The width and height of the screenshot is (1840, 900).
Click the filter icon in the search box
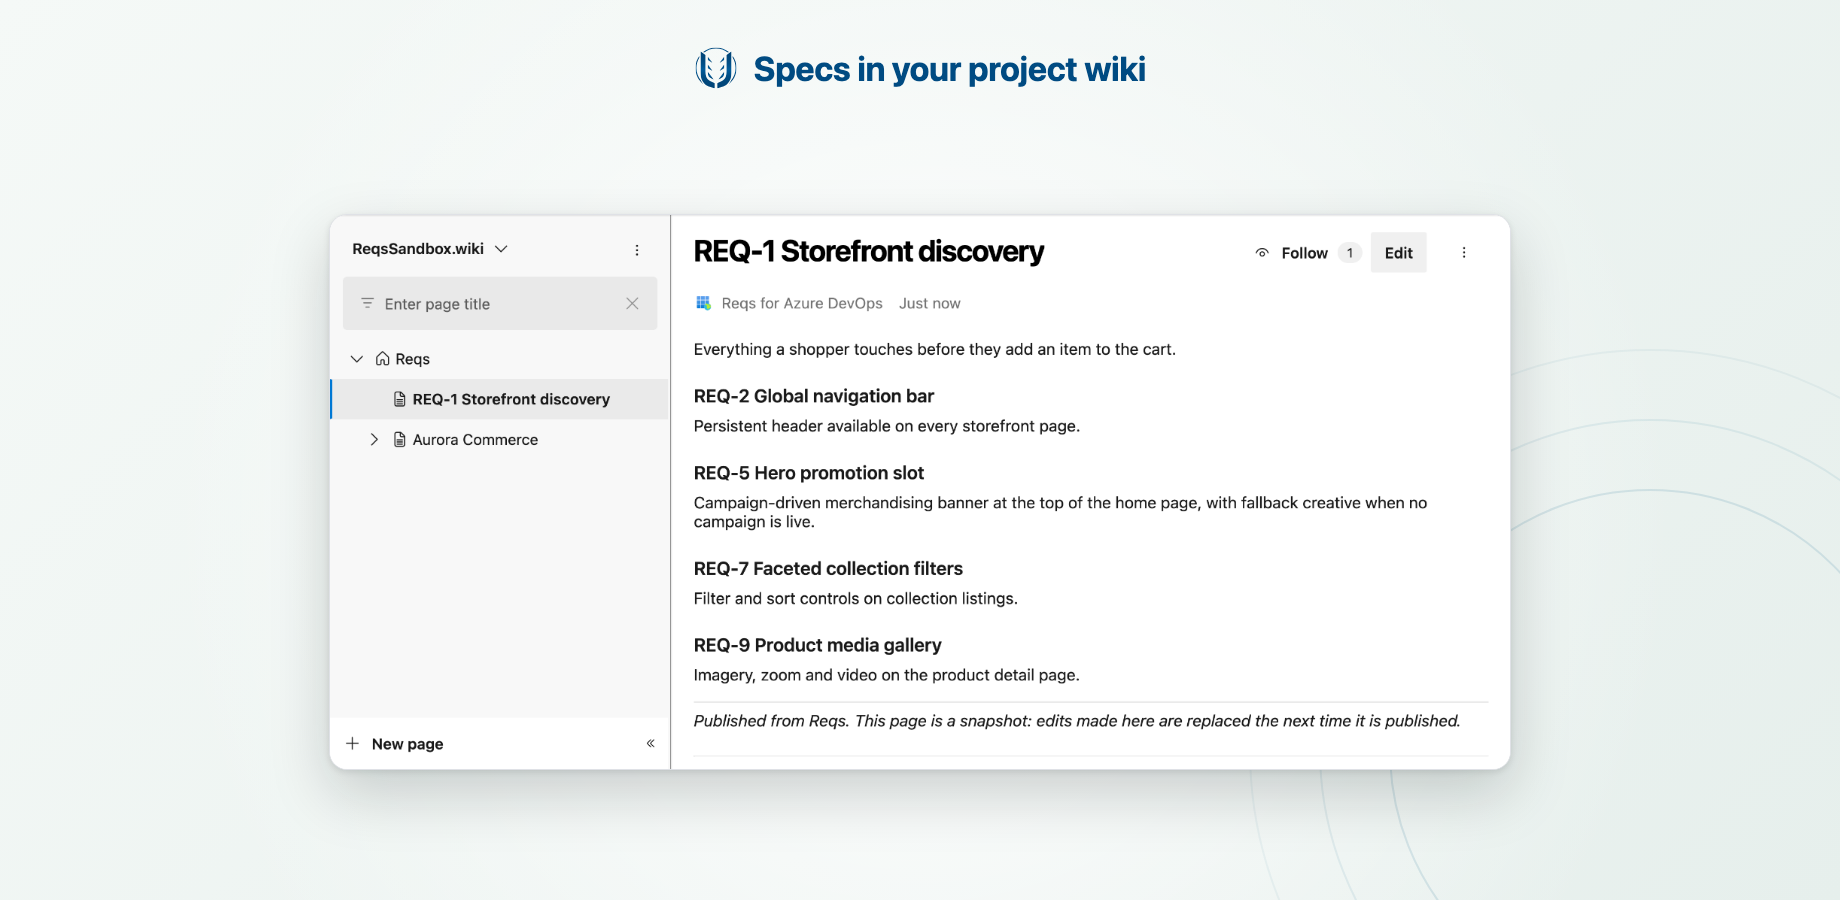point(367,303)
